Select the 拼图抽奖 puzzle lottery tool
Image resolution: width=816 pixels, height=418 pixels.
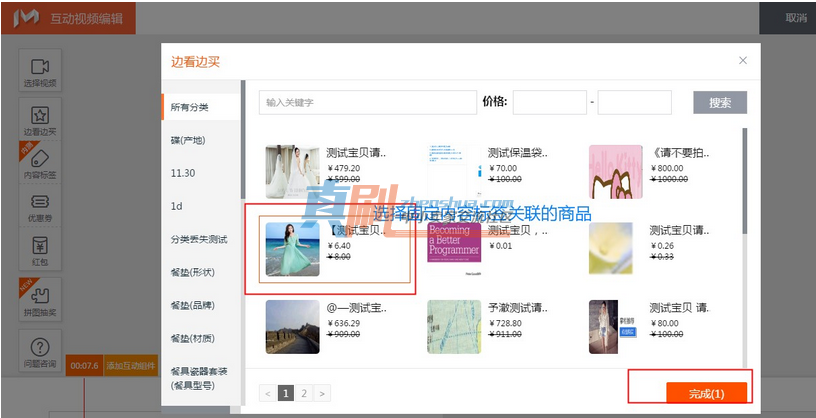point(40,299)
